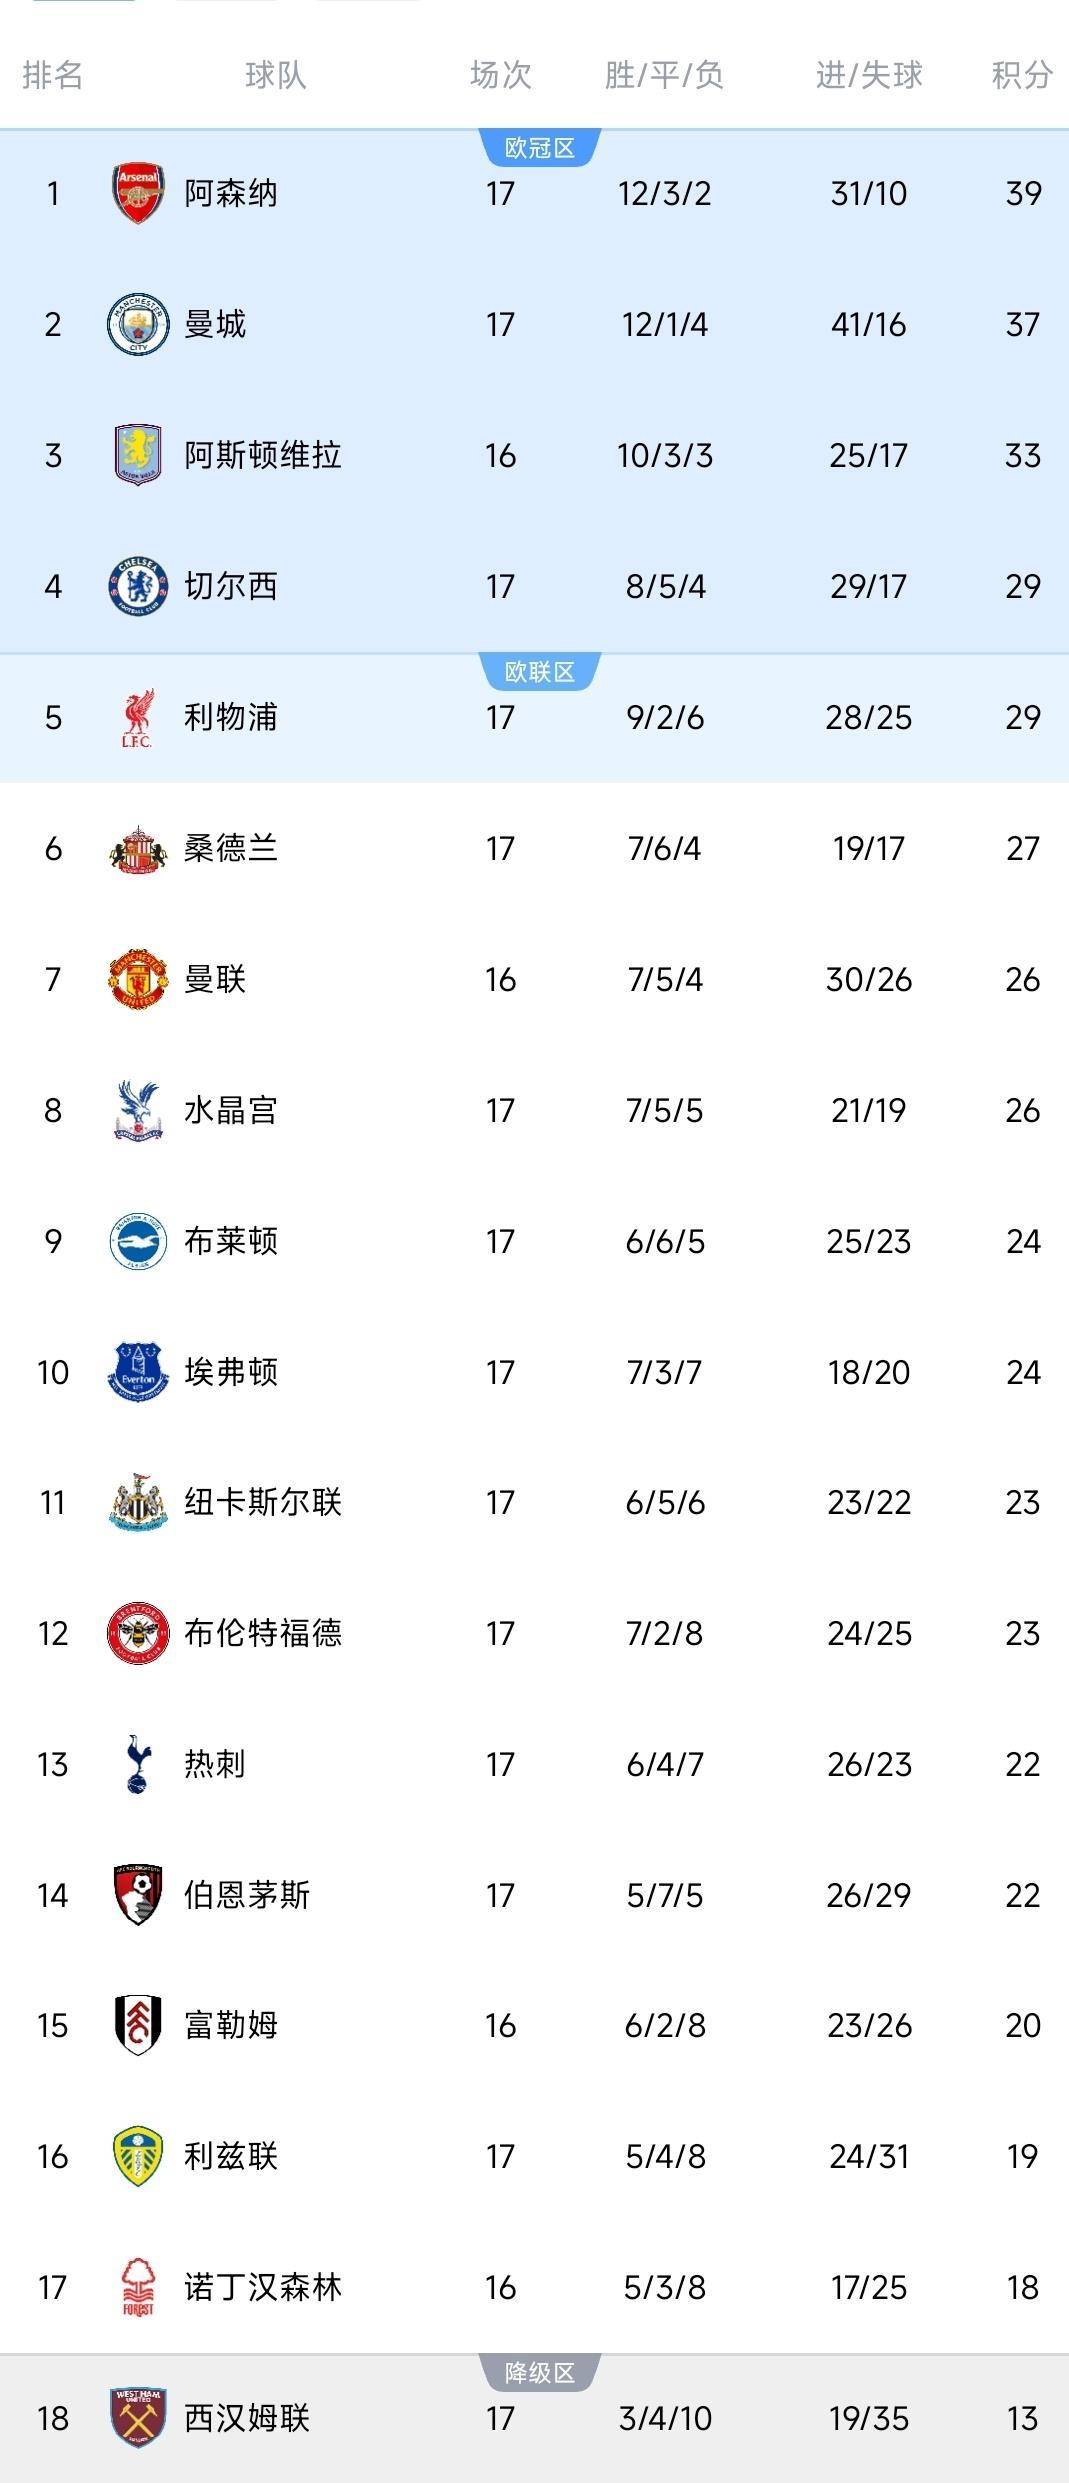Select the Aston Villa crest icon
The image size is (1069, 2483).
pyautogui.click(x=137, y=455)
